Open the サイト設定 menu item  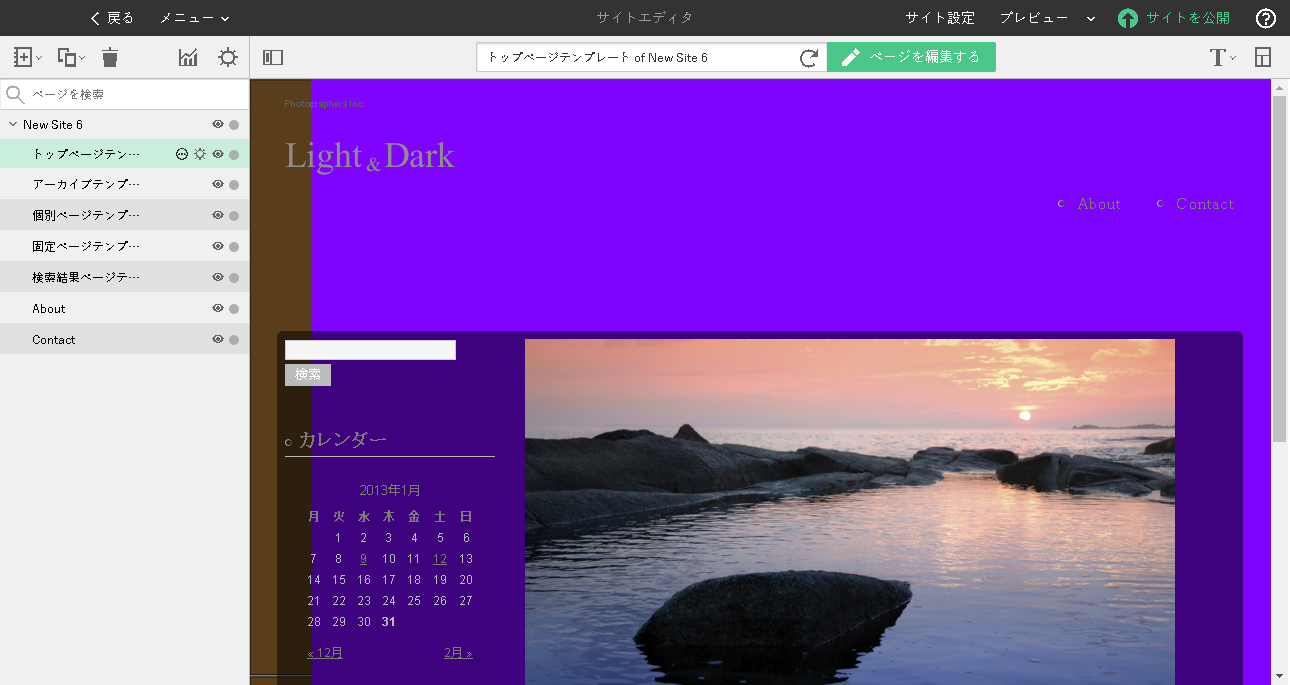coord(940,18)
